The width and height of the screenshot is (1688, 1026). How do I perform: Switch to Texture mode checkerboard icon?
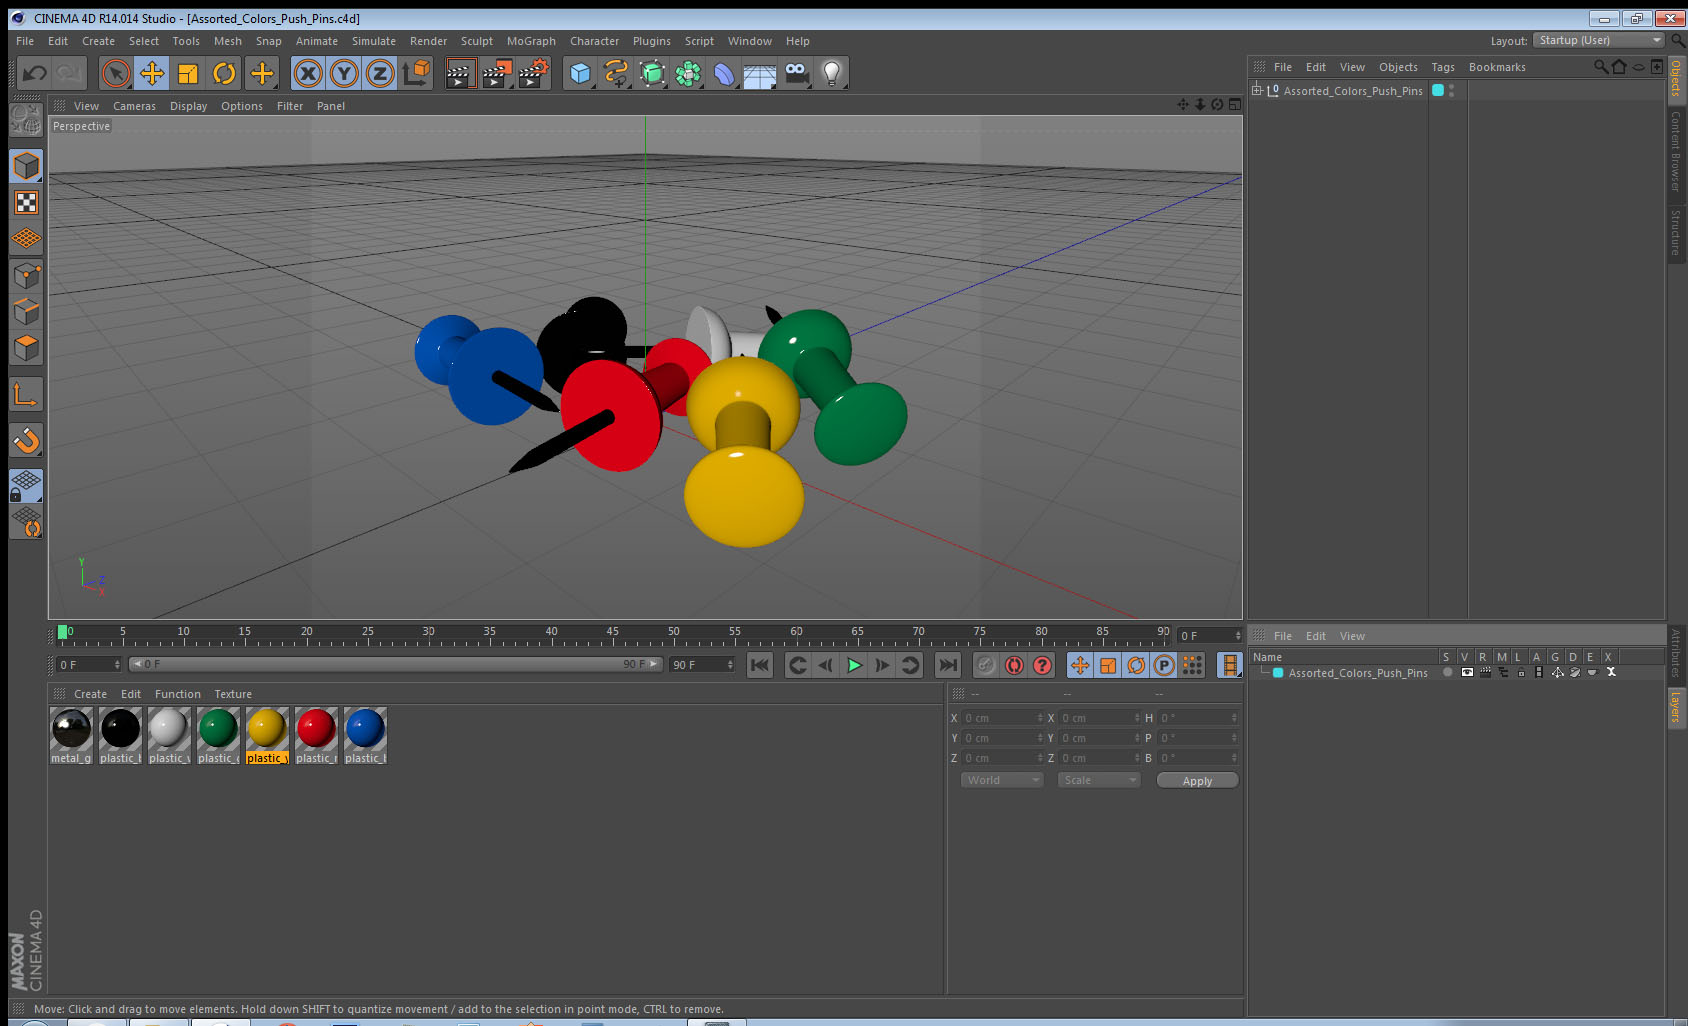(26, 203)
